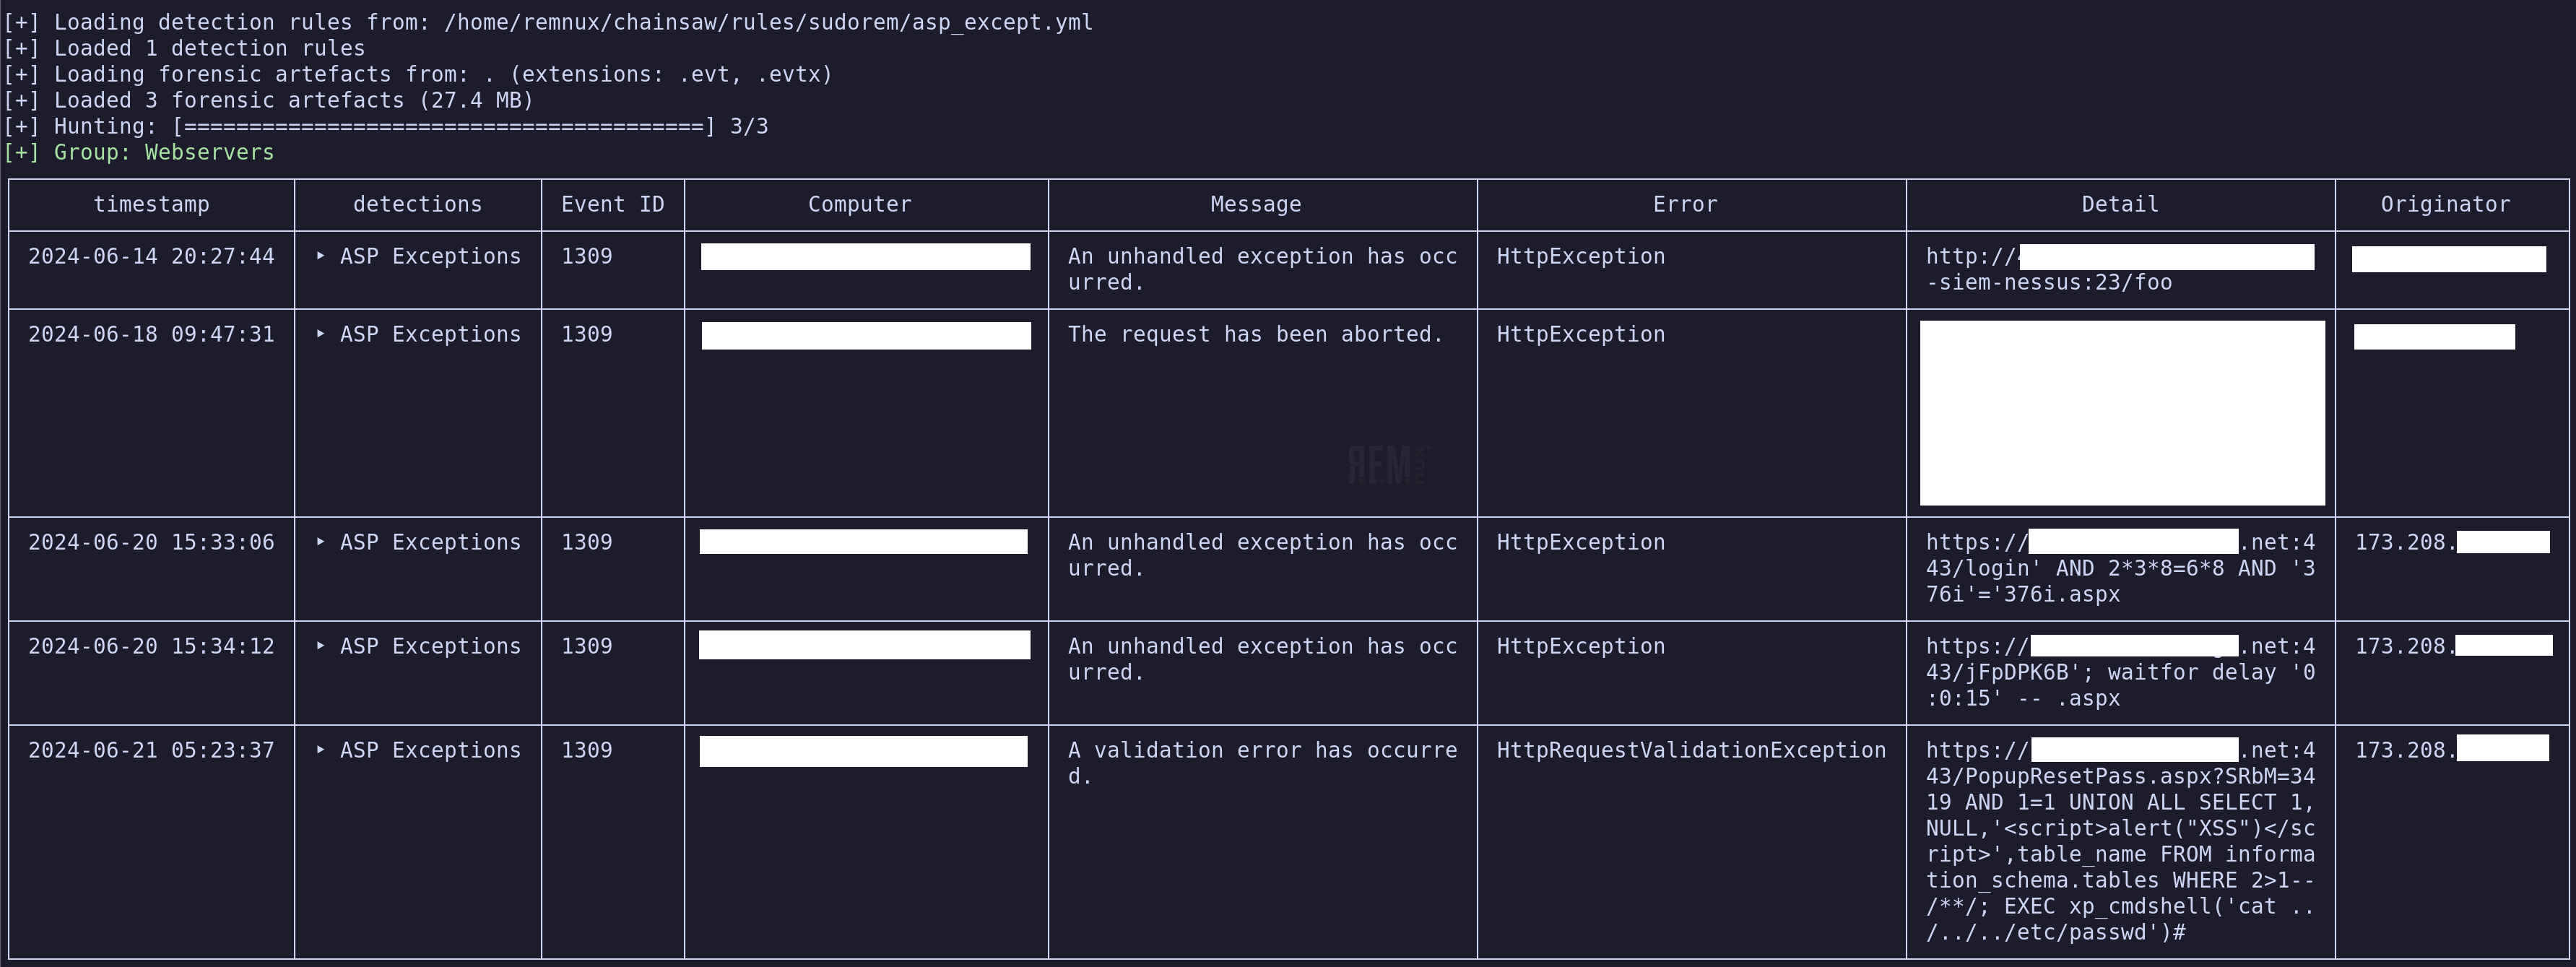Select the Event ID column header

click(612, 204)
